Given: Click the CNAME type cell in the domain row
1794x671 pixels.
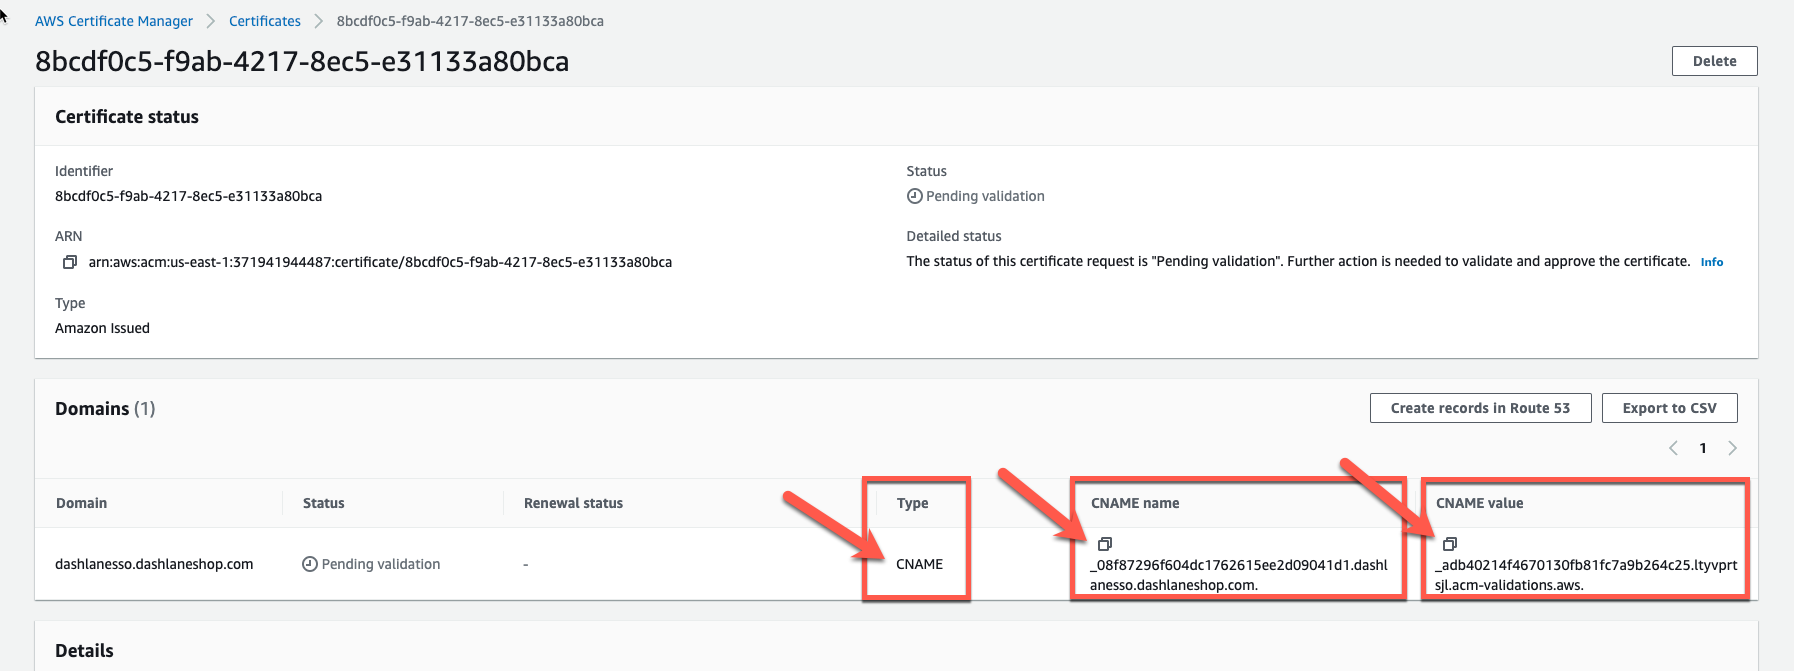Looking at the screenshot, I should [920, 564].
